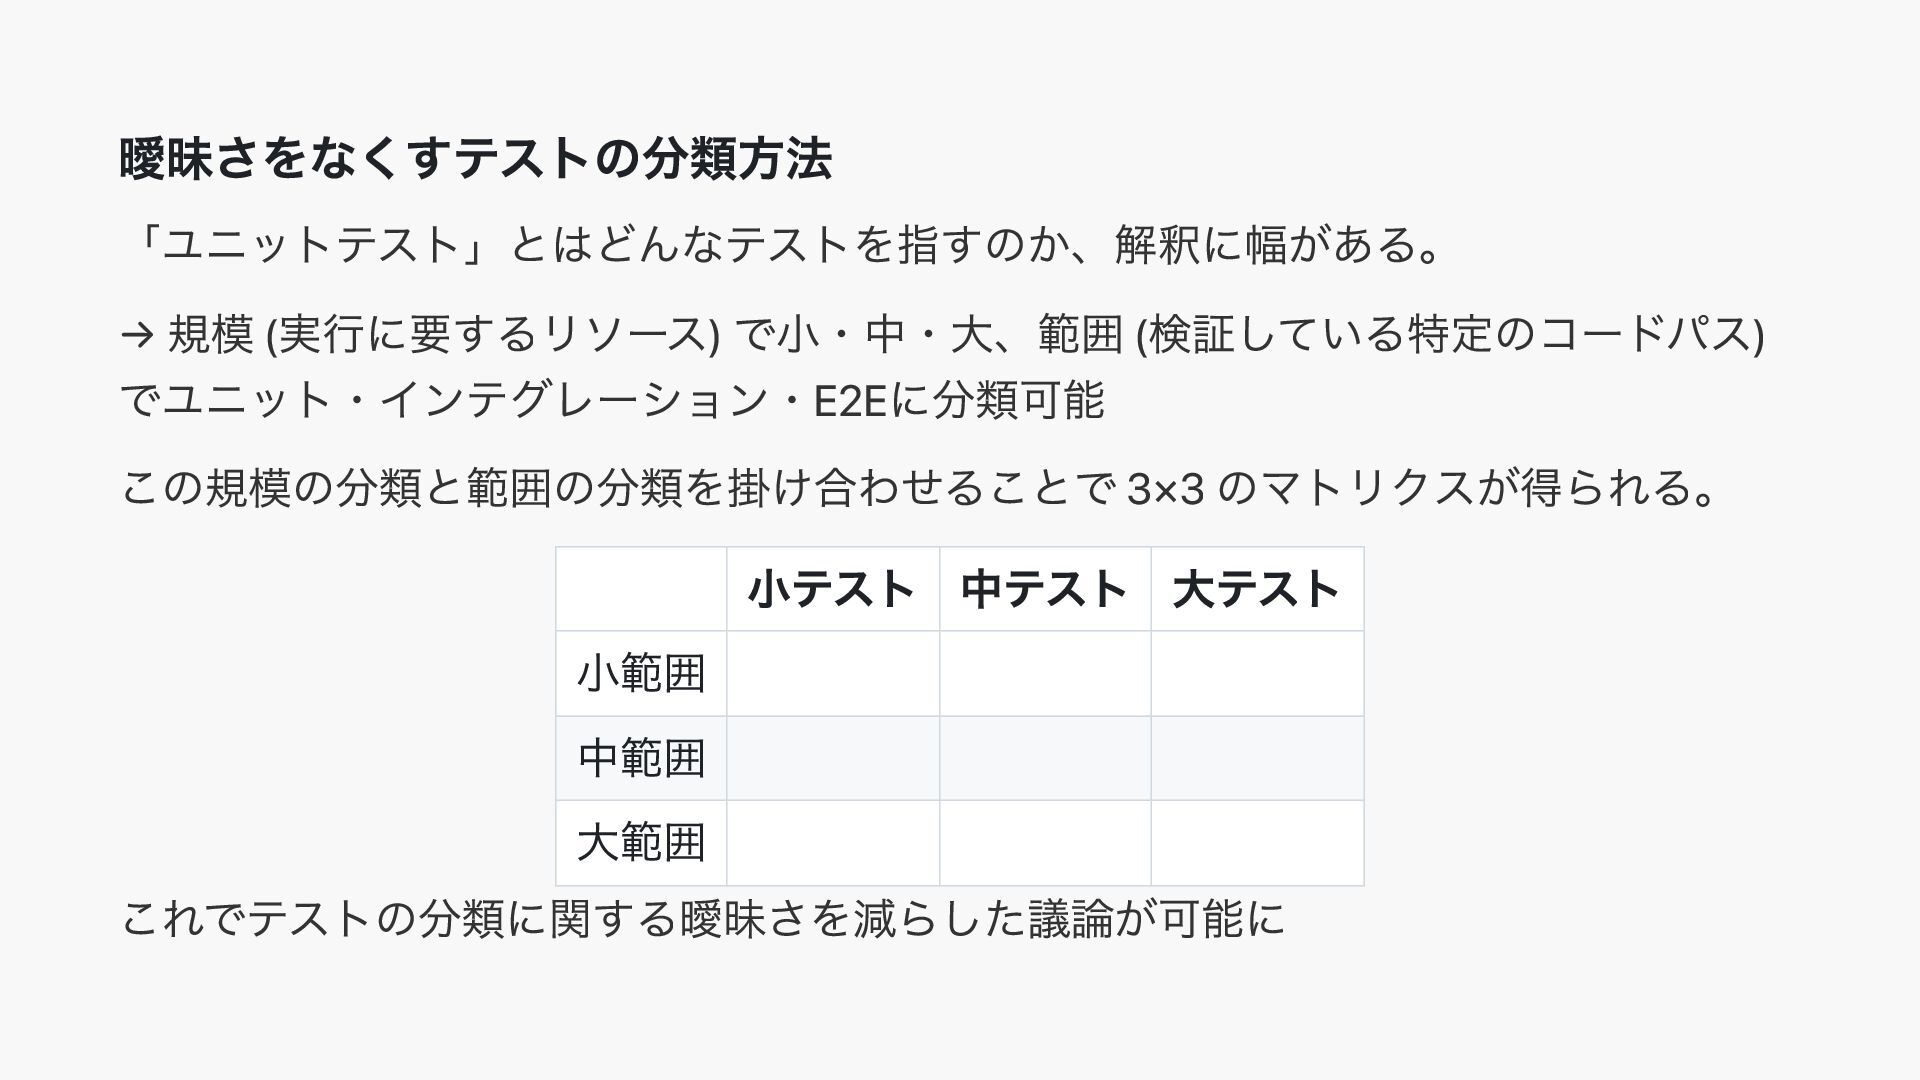Select the 大テスト column header
This screenshot has width=1920, height=1080.
(1257, 589)
